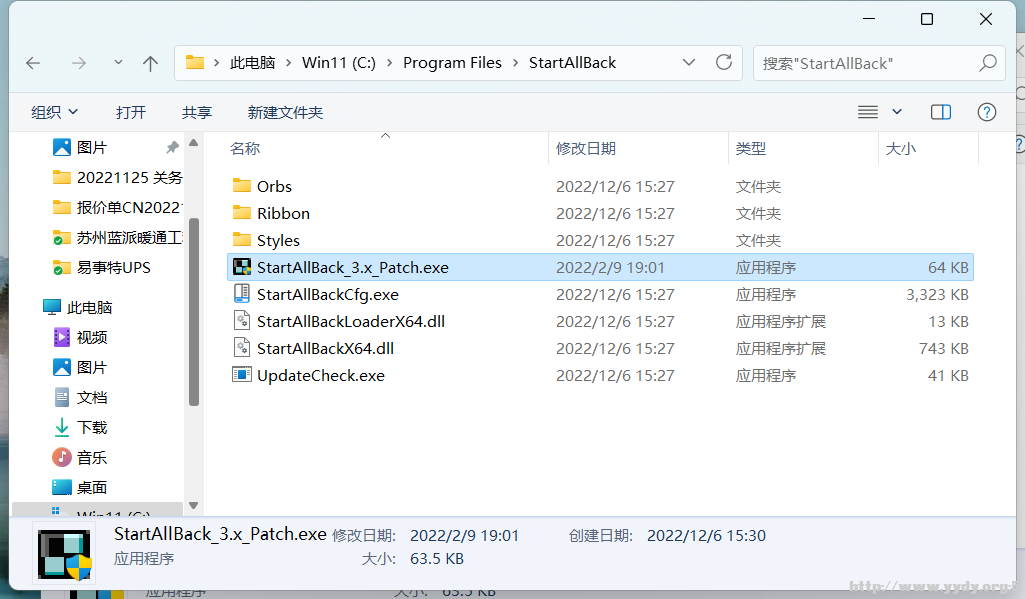Viewport: 1025px width, 599px height.
Task: Open 此电脑 in the address breadcrumb
Action: [x=252, y=63]
